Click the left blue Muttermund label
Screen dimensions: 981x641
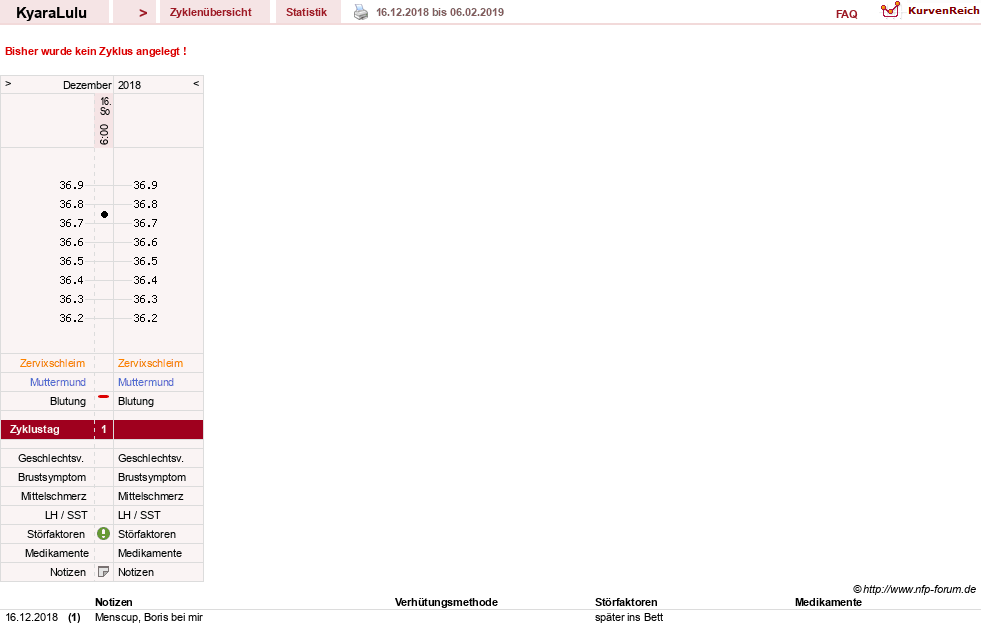pos(58,382)
